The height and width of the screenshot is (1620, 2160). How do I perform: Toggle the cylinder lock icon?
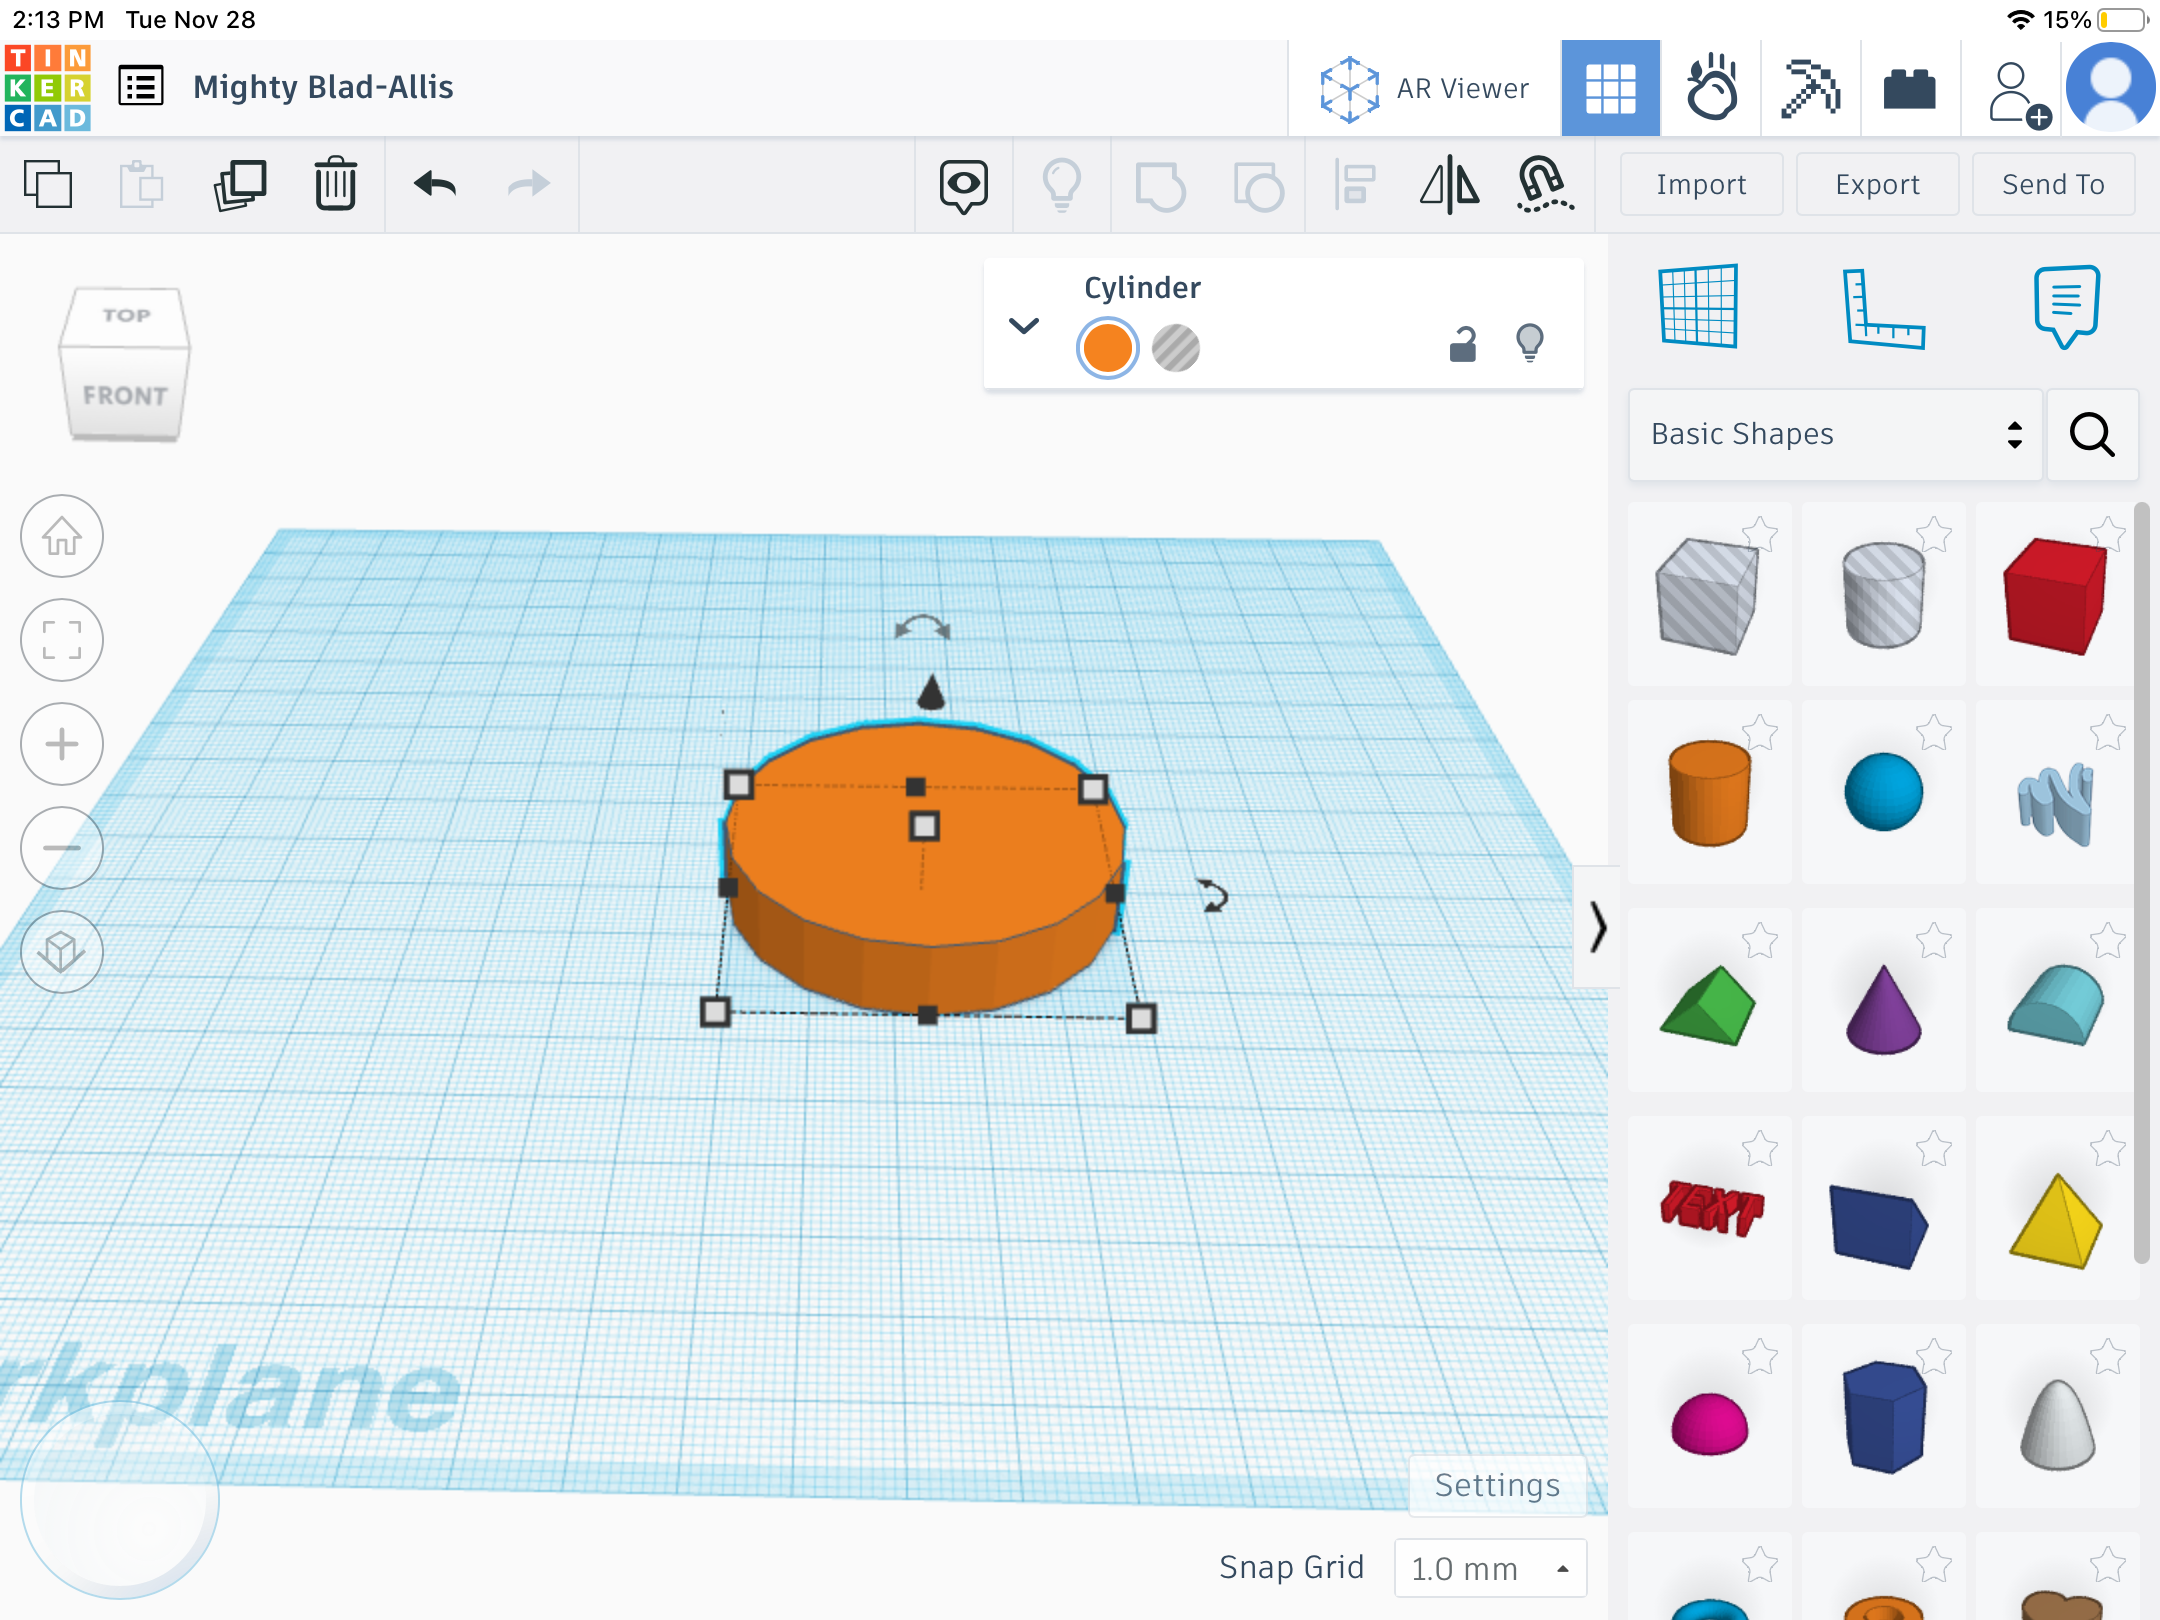(1463, 344)
